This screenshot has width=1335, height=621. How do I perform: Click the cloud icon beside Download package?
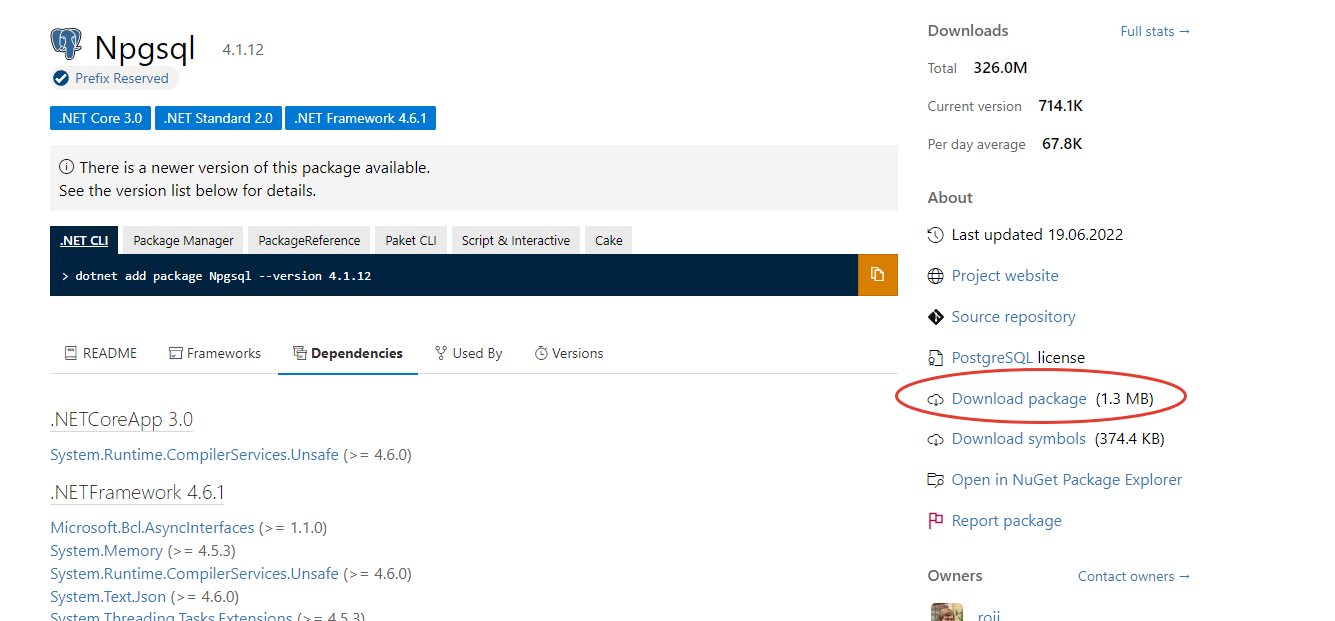coord(935,399)
